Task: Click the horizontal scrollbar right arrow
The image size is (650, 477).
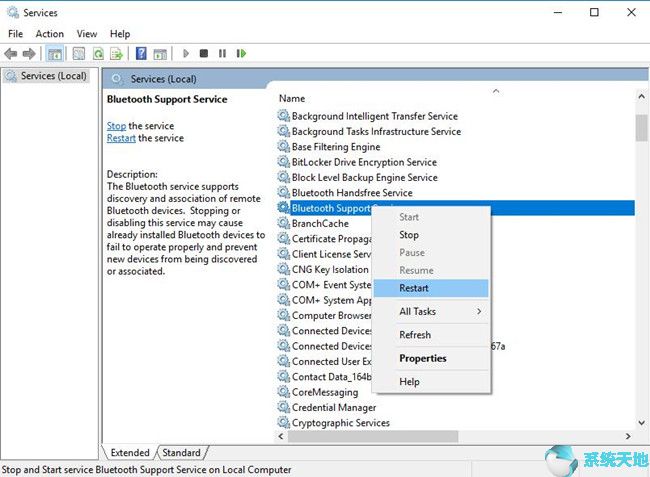Action: pyautogui.click(x=628, y=436)
